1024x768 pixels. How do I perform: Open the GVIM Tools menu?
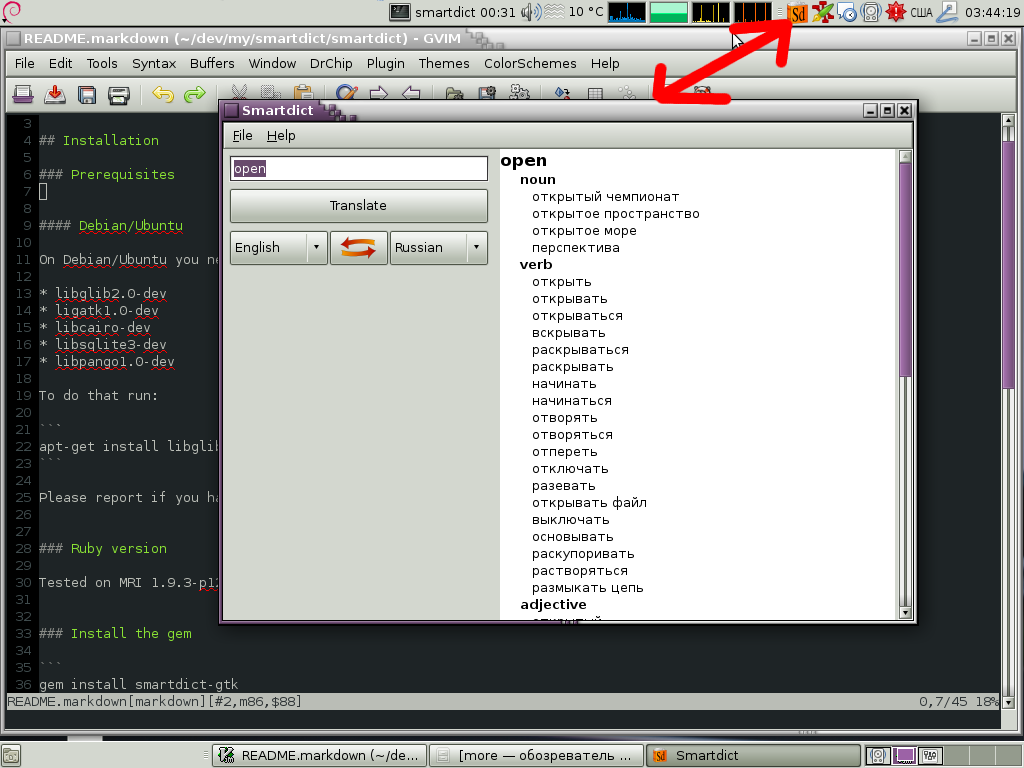point(102,63)
